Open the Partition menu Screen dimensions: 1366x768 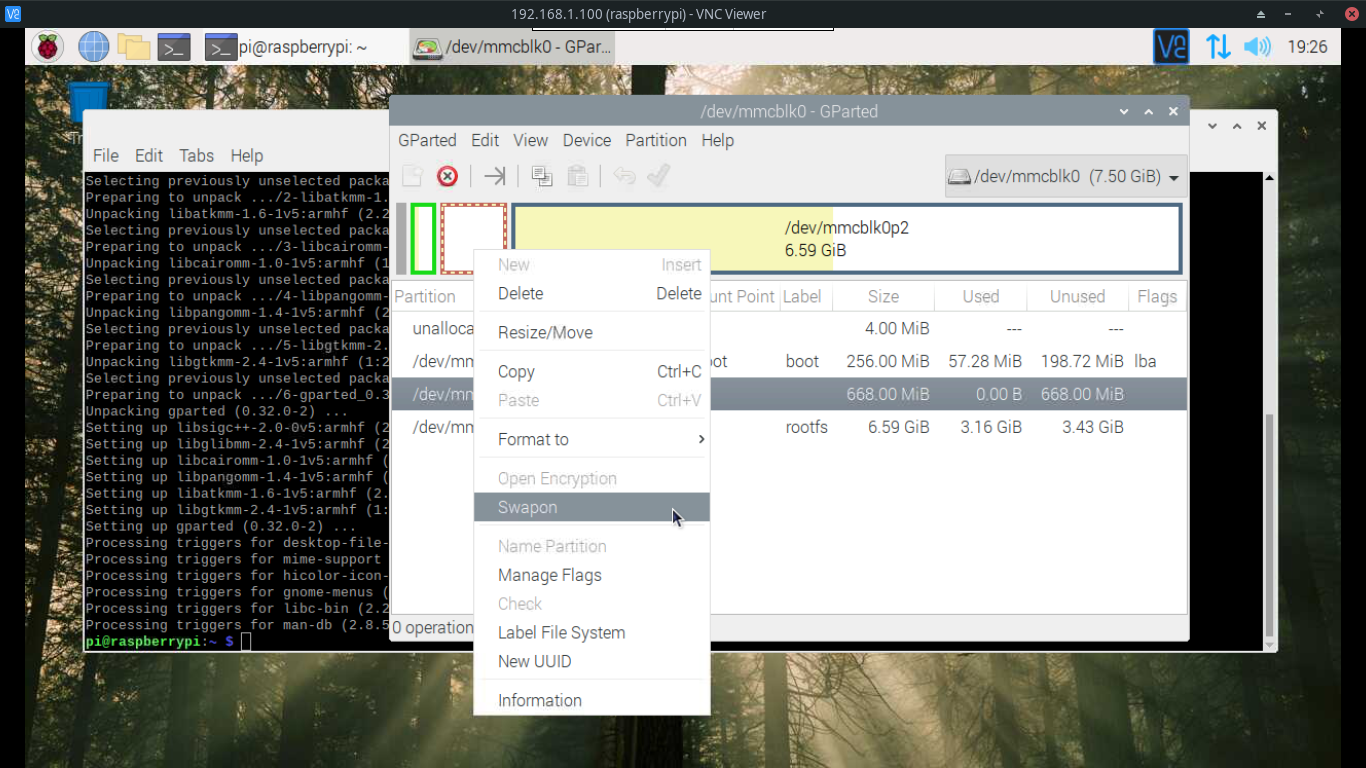tap(656, 140)
